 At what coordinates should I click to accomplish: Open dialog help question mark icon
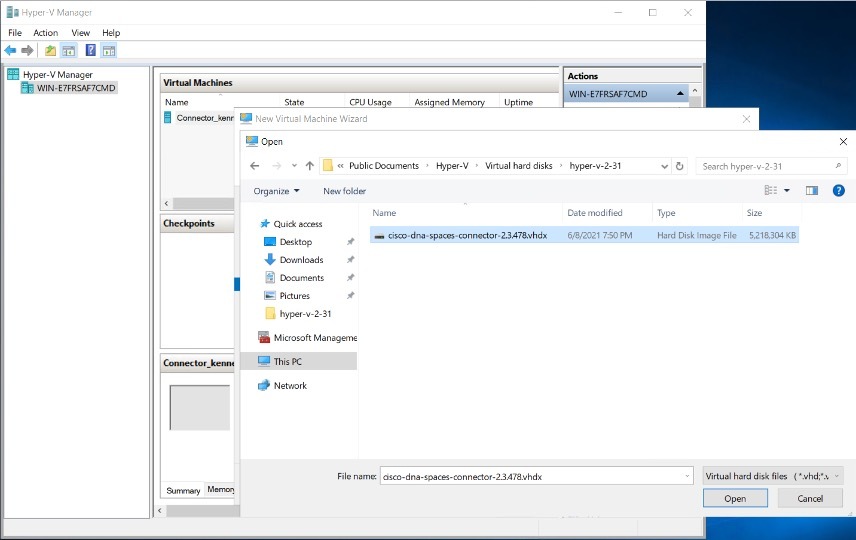click(839, 190)
